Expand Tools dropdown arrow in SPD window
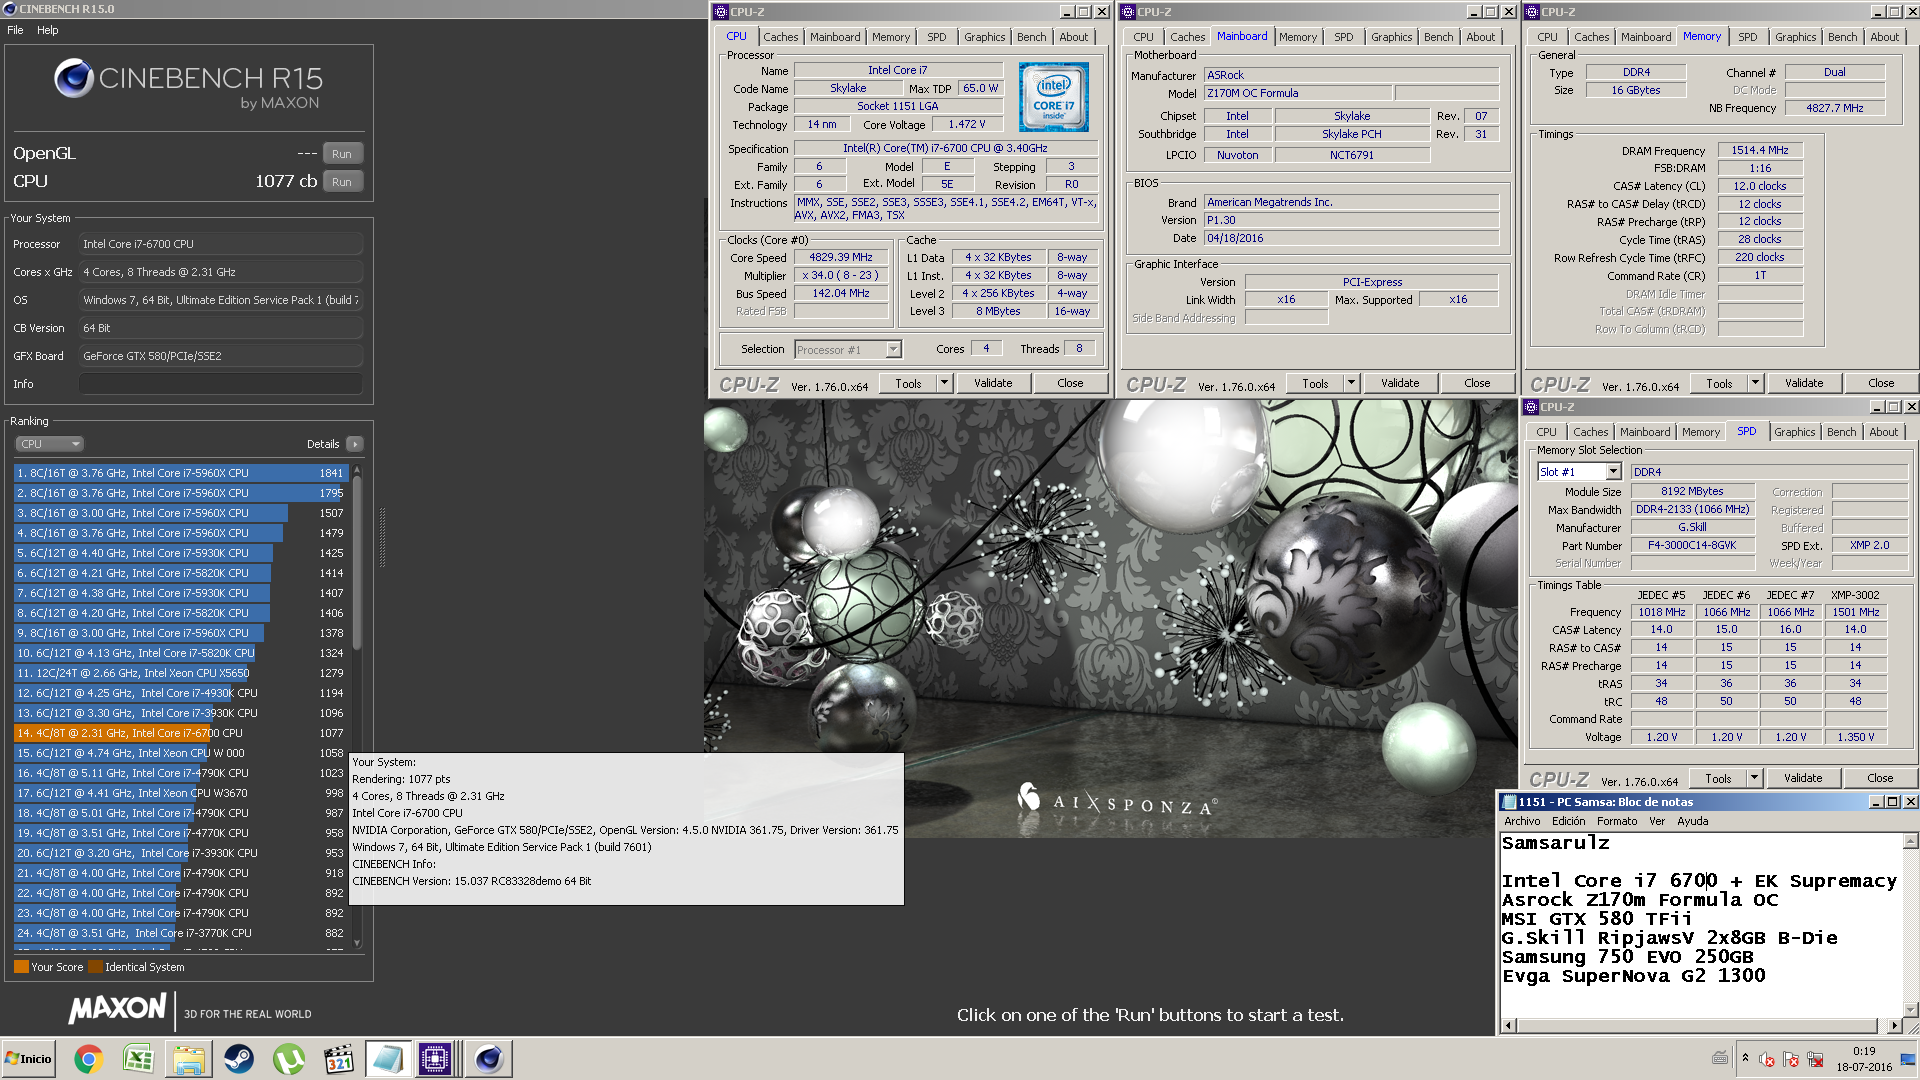This screenshot has width=1920, height=1080. tap(1754, 778)
